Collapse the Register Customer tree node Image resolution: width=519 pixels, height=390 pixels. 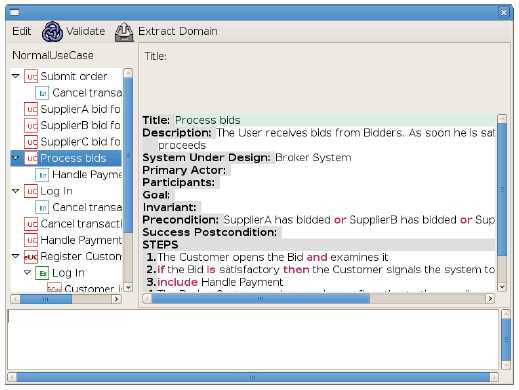point(16,256)
